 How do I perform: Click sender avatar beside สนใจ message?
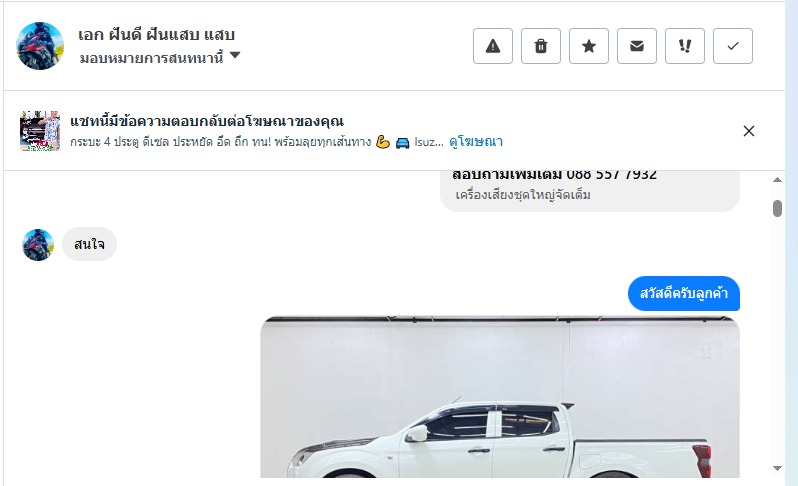coord(38,245)
